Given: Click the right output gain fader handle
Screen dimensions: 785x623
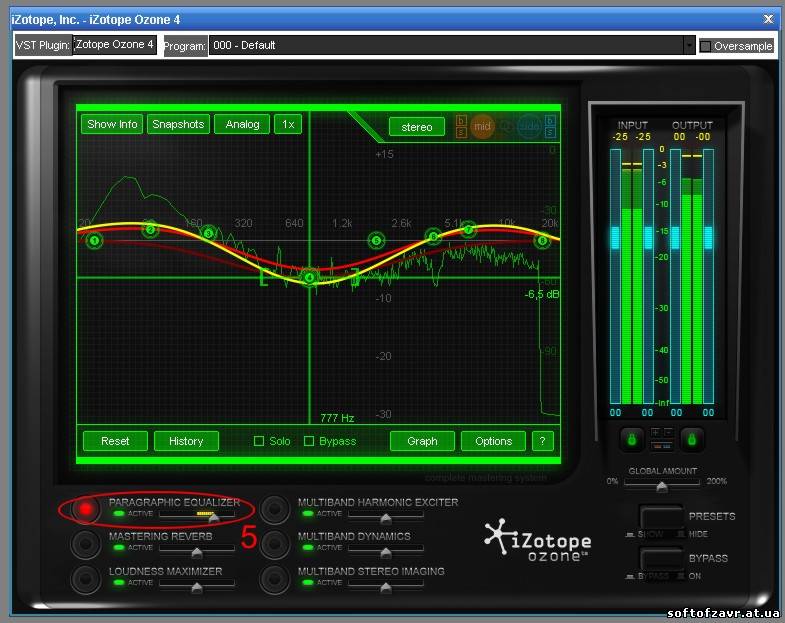Looking at the screenshot, I should (x=708, y=238).
